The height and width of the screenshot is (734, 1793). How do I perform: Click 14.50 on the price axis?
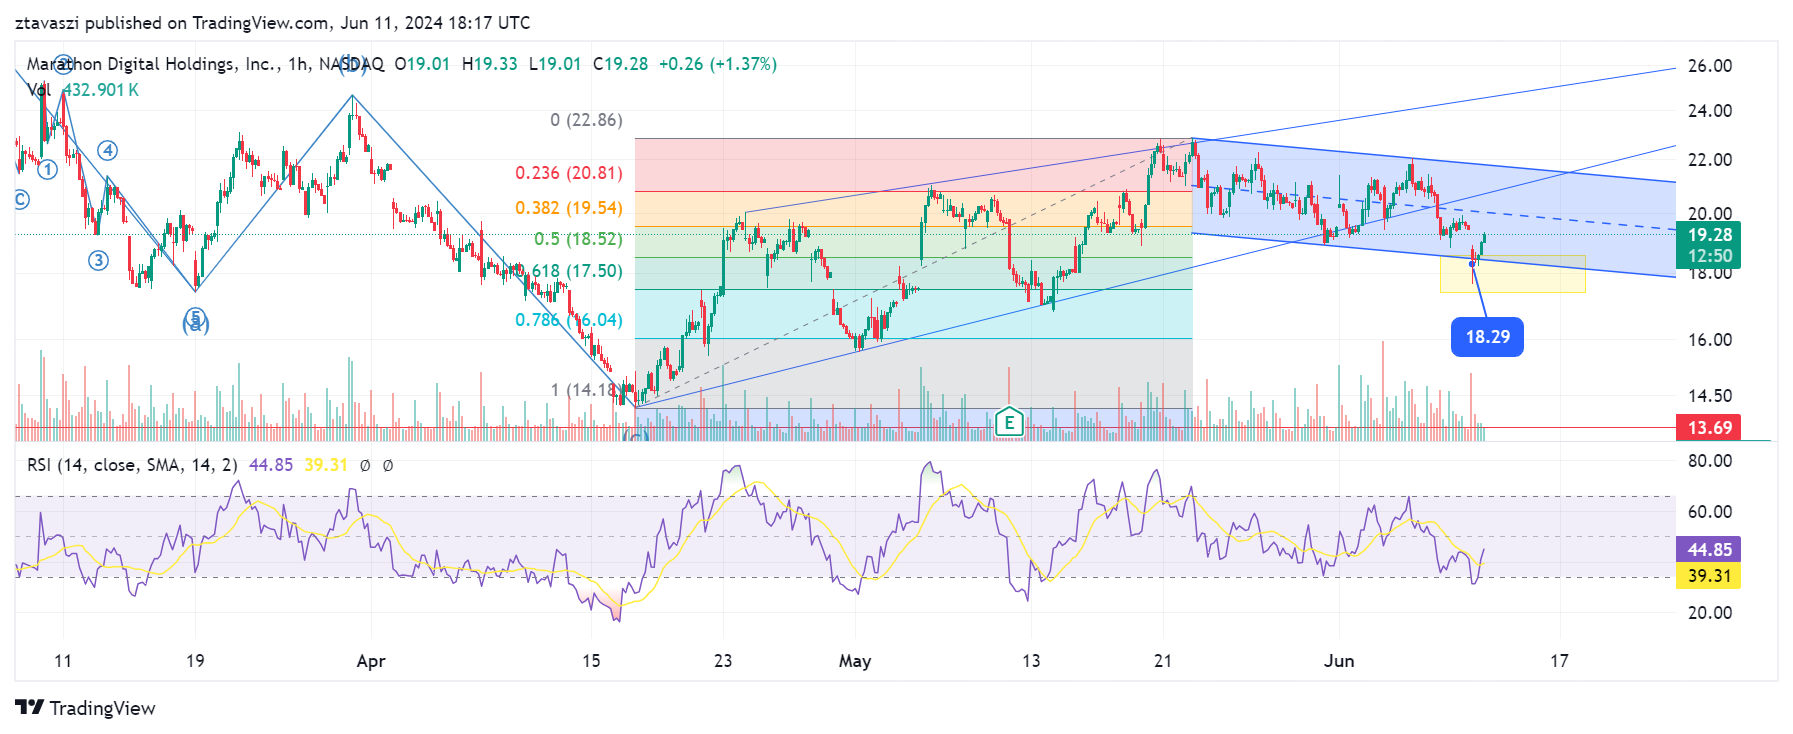(1710, 396)
